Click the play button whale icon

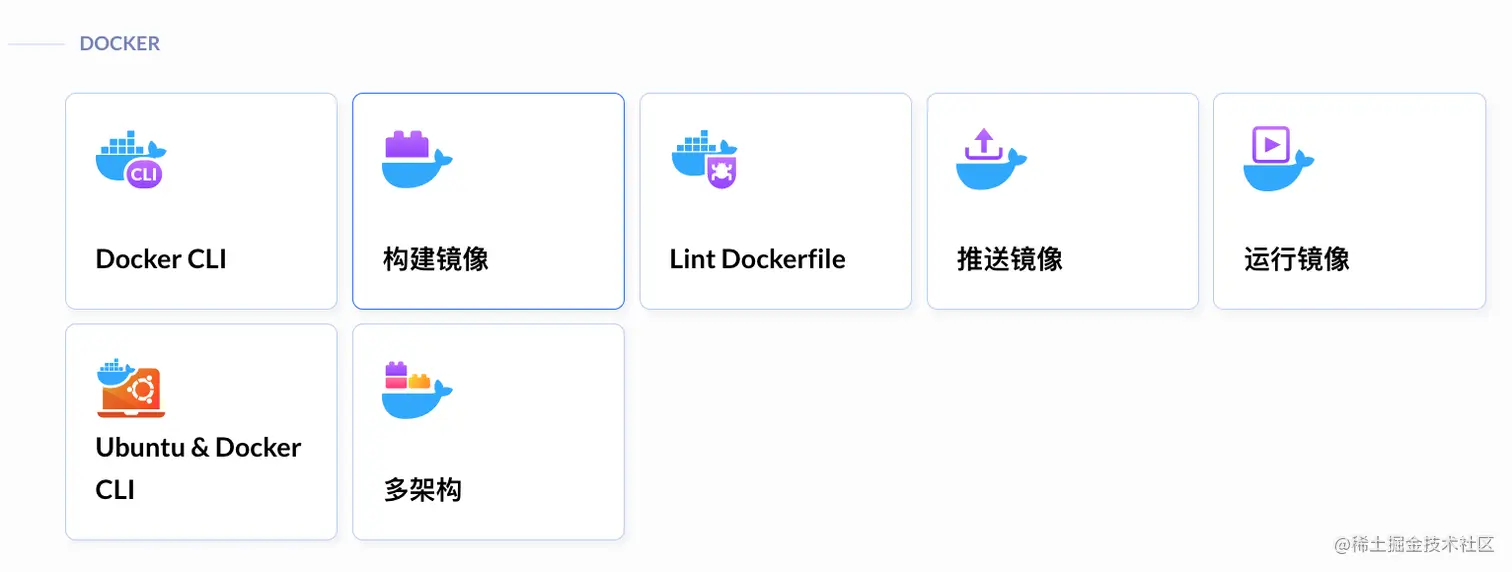[x=1278, y=158]
